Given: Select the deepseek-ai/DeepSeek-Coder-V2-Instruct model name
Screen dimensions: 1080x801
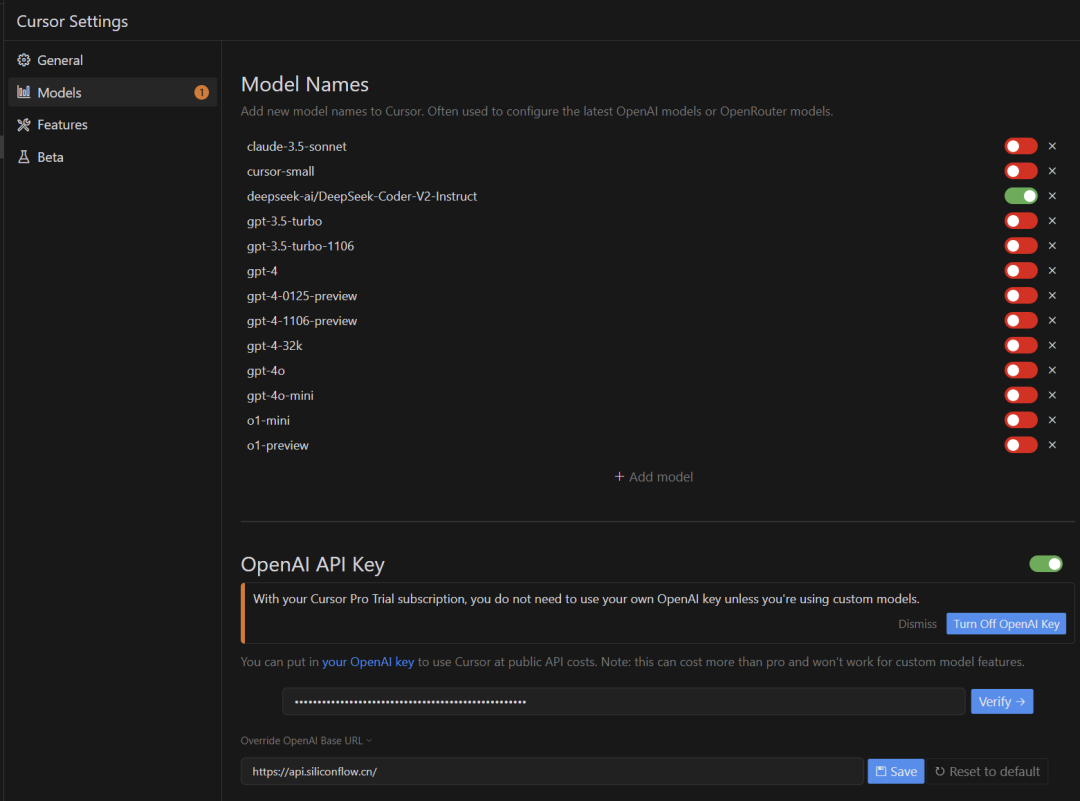Looking at the screenshot, I should 362,196.
